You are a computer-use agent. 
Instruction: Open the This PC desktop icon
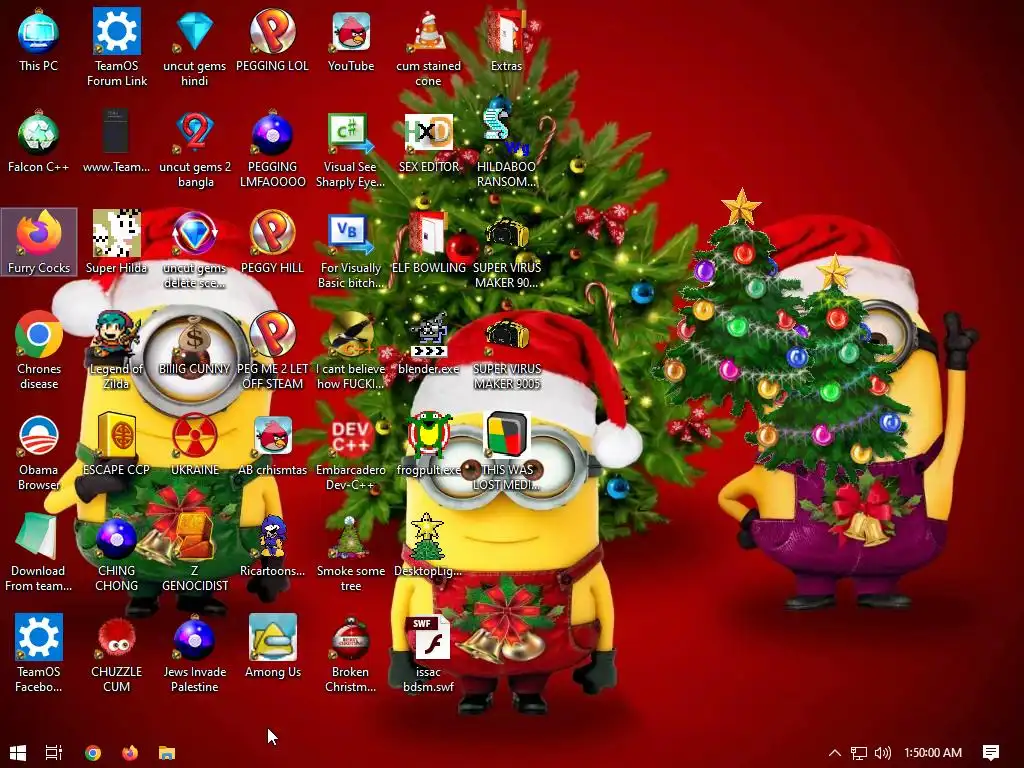coord(39,40)
